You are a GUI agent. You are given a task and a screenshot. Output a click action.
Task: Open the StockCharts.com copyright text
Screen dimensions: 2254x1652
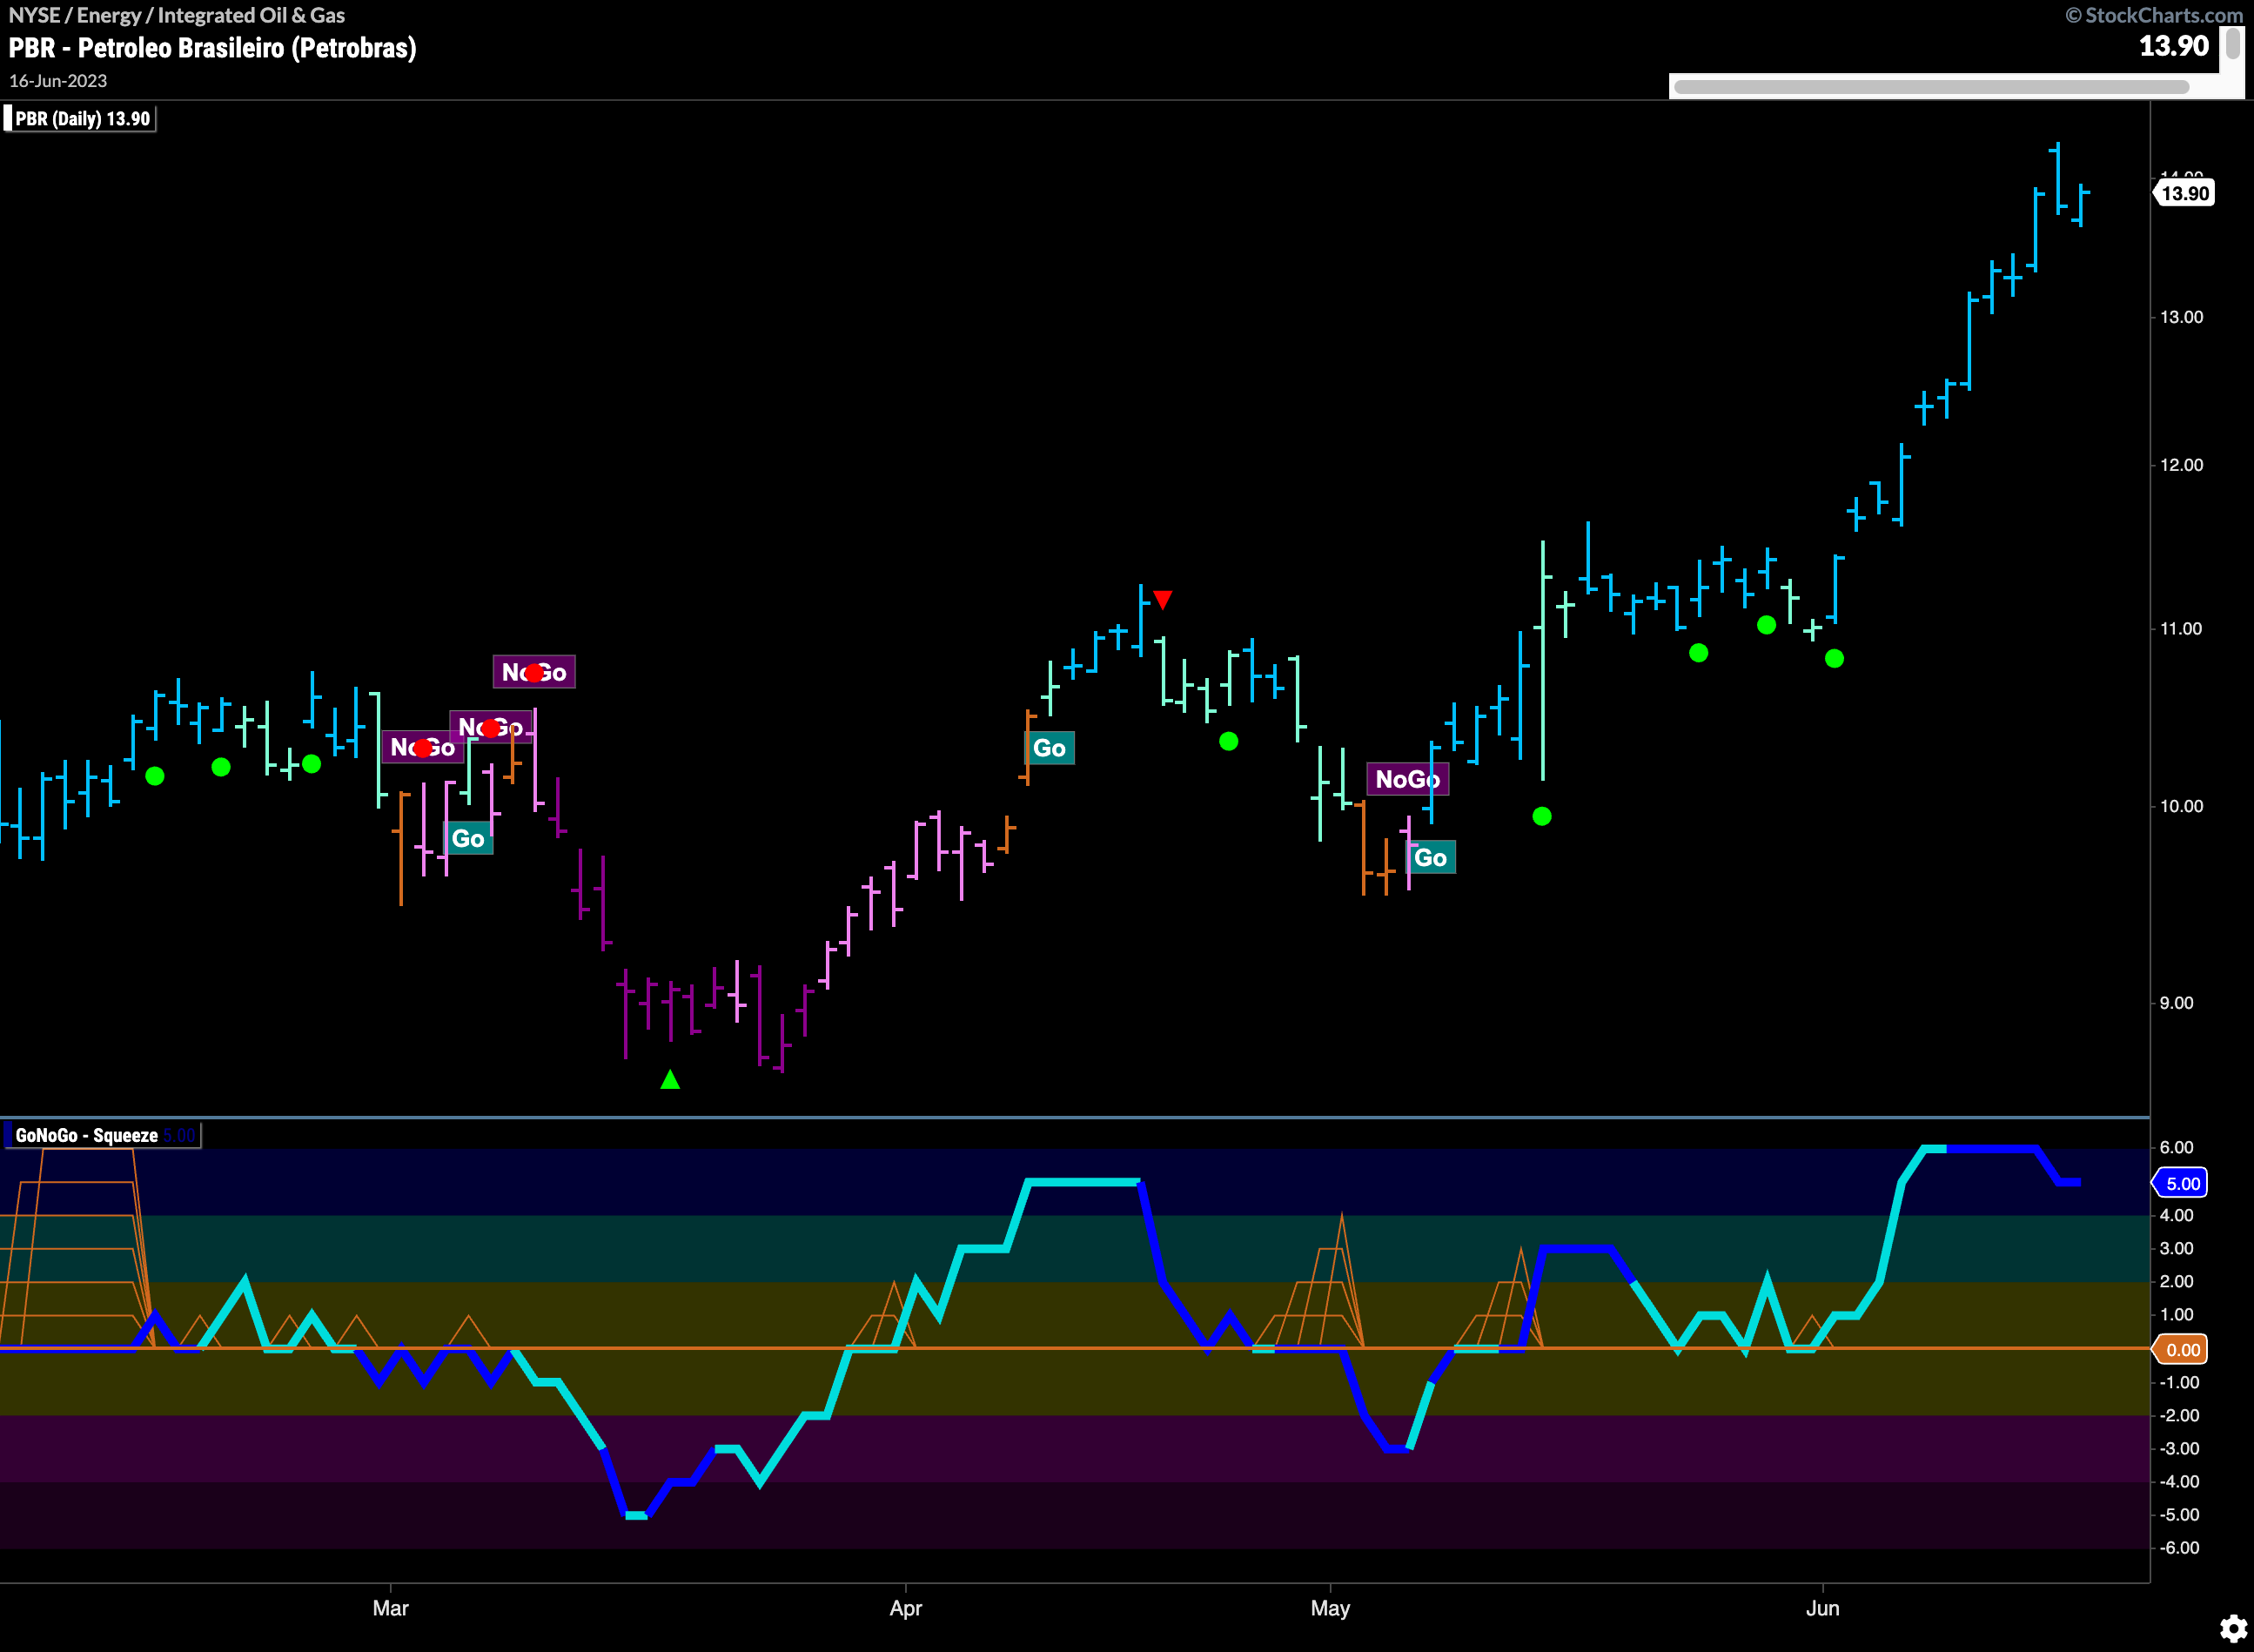point(2154,15)
